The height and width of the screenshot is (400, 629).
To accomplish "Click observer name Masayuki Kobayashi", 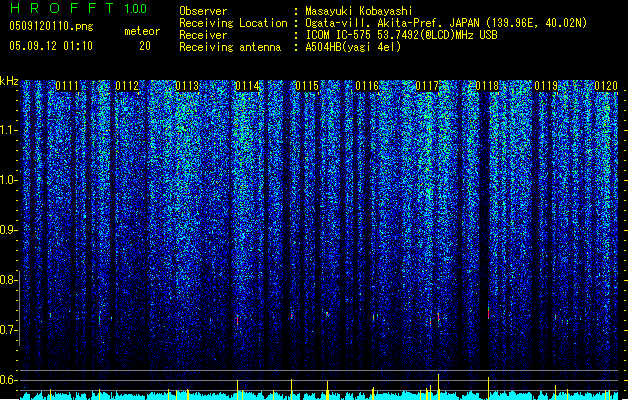I will tap(359, 11).
